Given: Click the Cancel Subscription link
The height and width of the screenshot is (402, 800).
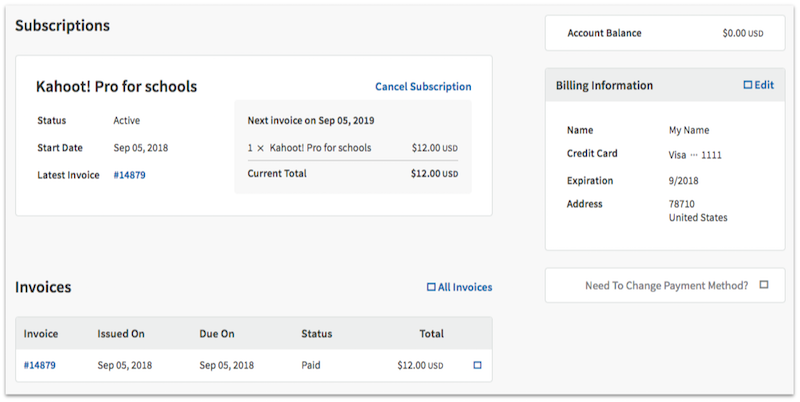Looking at the screenshot, I should pyautogui.click(x=423, y=87).
